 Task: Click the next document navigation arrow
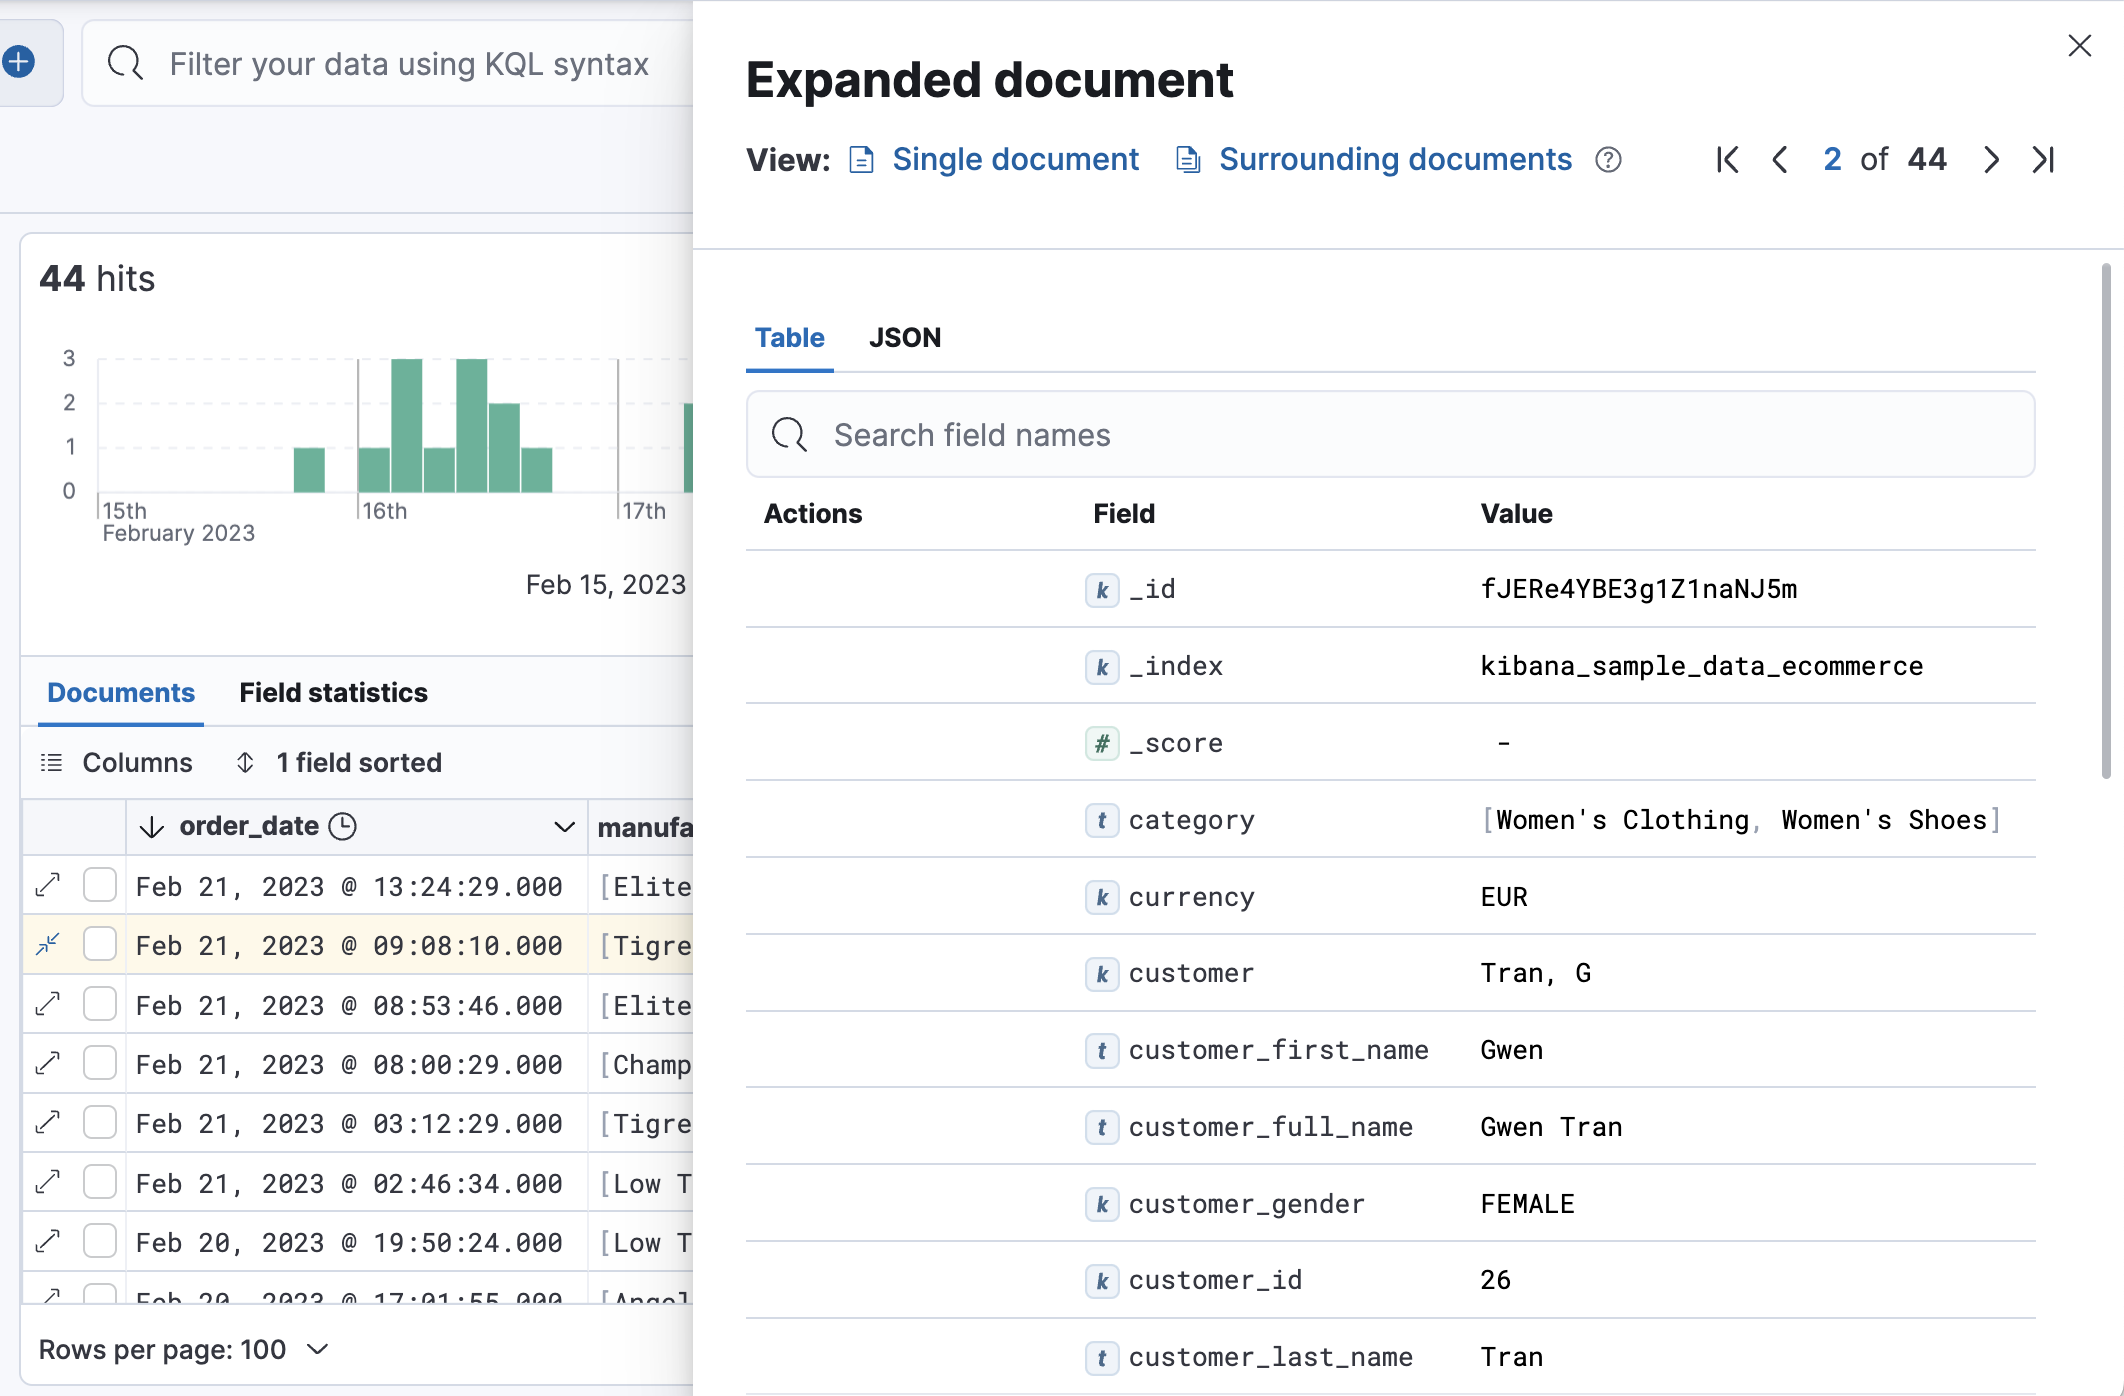click(x=1990, y=159)
